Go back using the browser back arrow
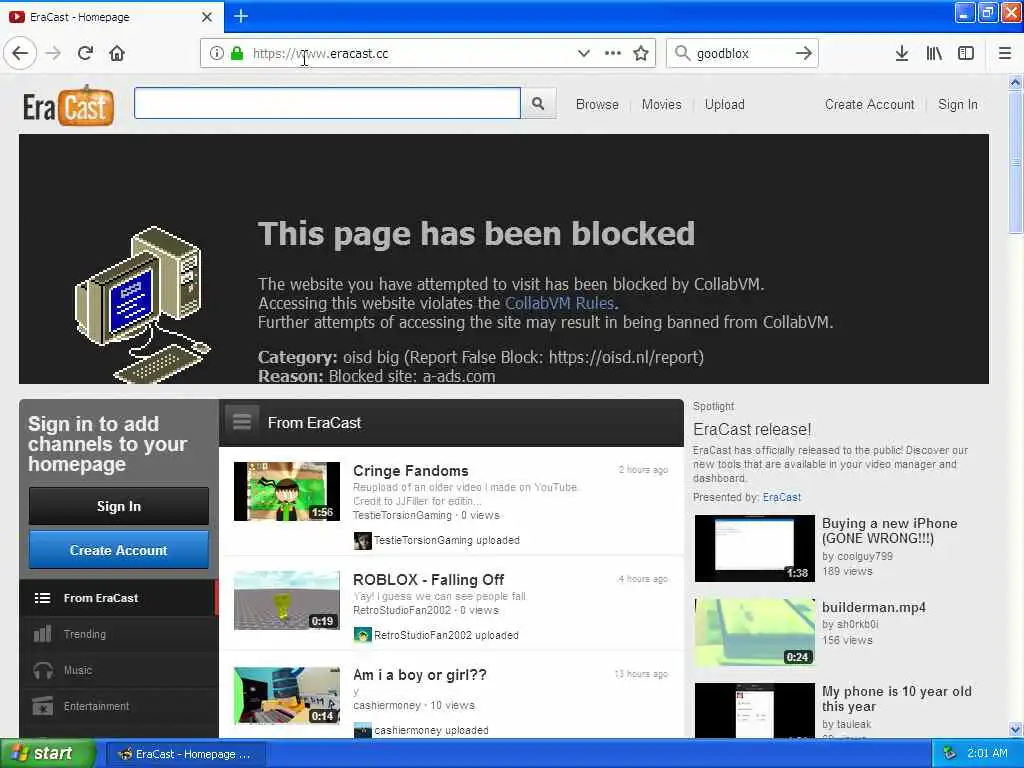The width and height of the screenshot is (1024, 768). coord(20,54)
